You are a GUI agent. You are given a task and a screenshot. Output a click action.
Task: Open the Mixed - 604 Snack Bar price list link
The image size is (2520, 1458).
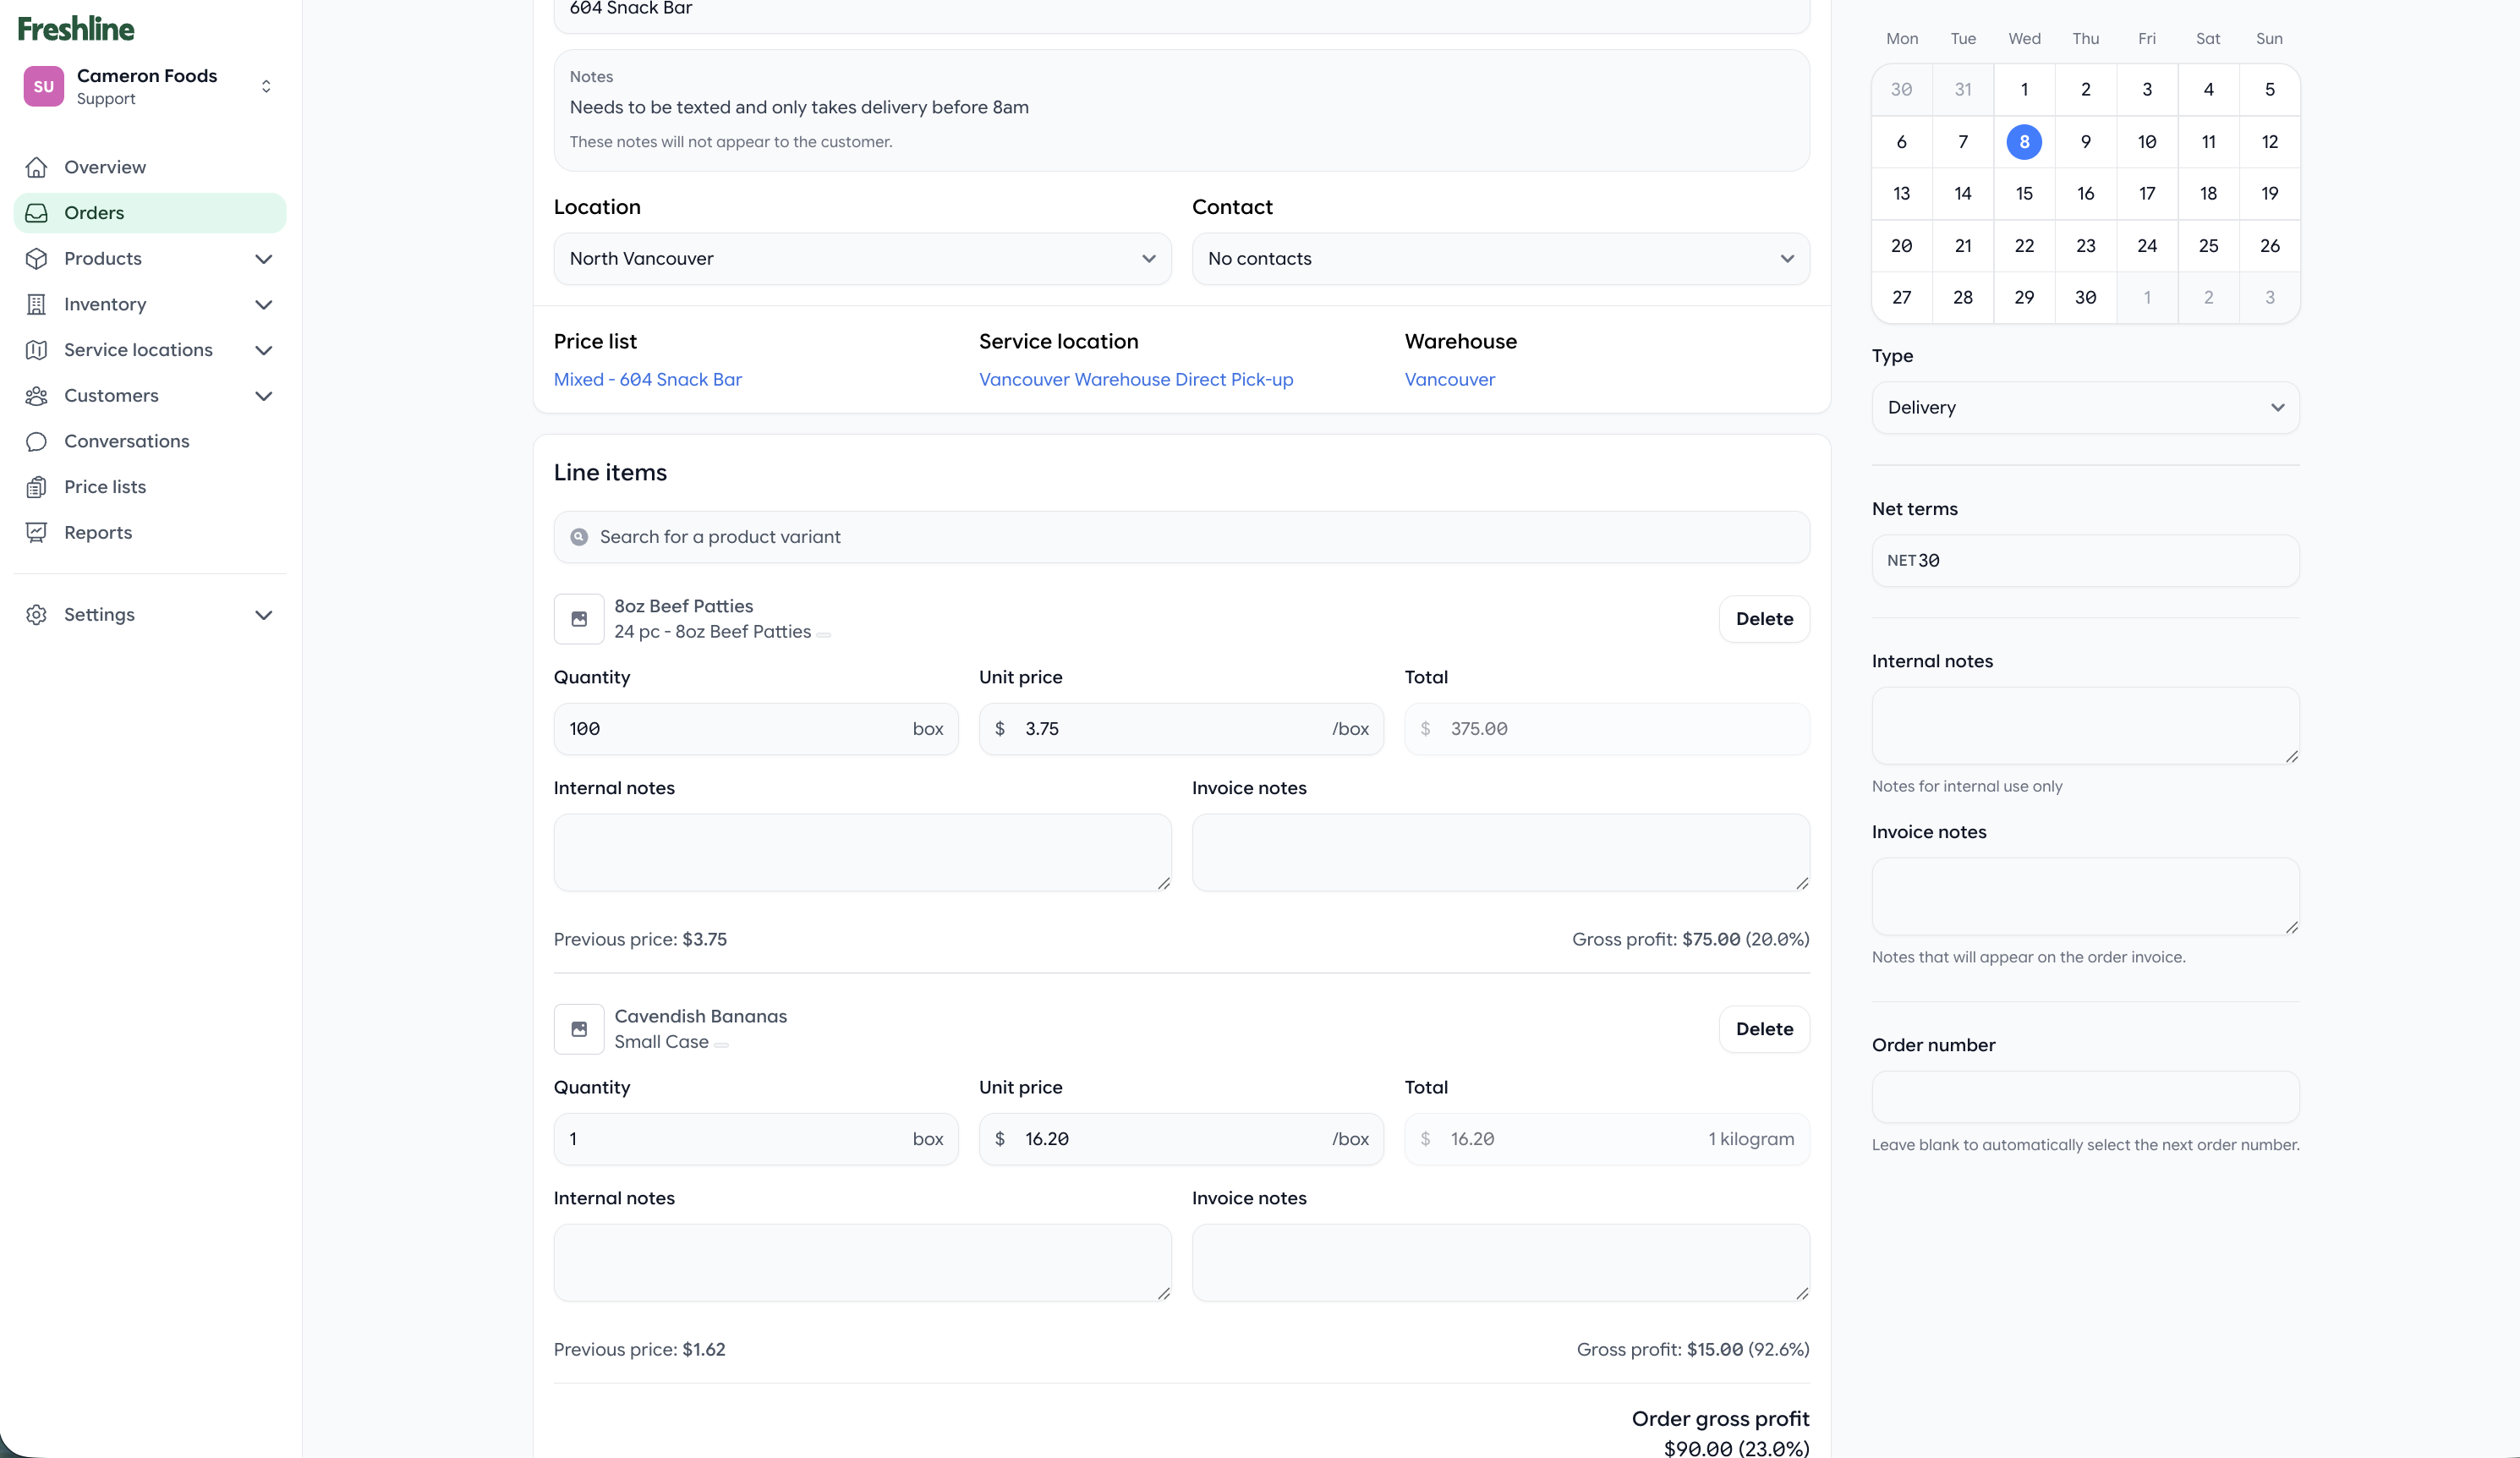click(648, 379)
